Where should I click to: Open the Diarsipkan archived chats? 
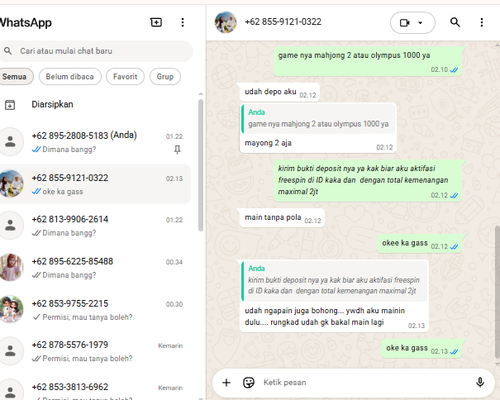95,105
